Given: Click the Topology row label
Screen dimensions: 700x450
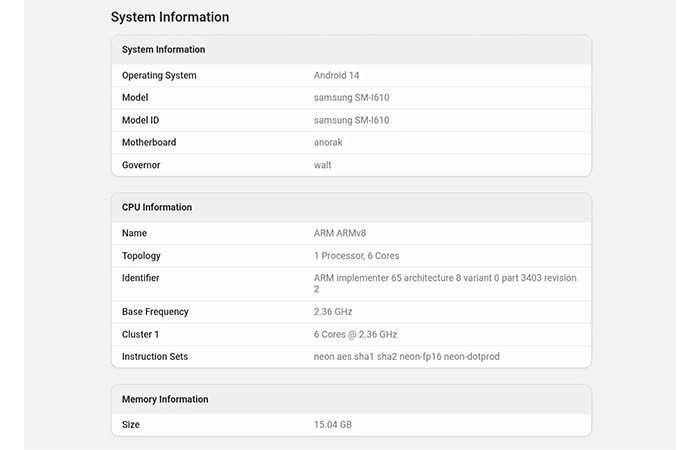Looking at the screenshot, I should coord(141,256).
